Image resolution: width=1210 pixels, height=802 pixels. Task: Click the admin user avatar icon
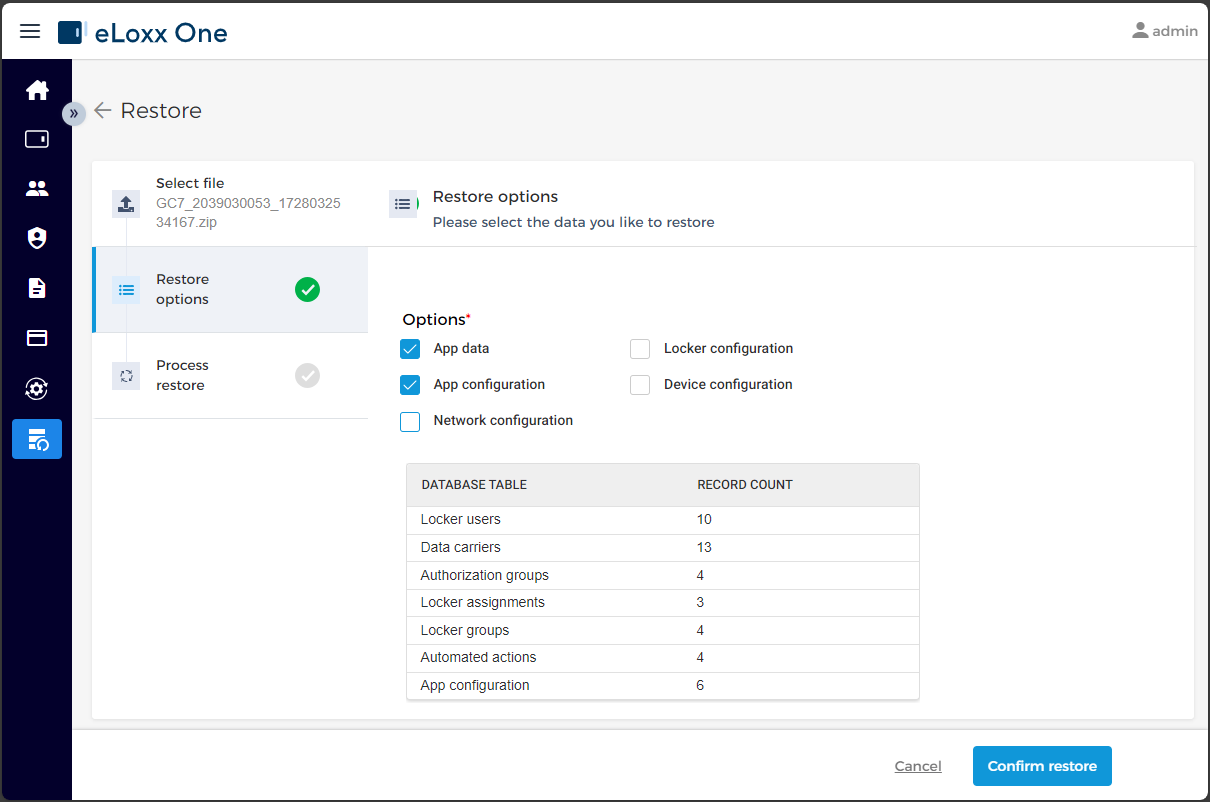[1140, 31]
